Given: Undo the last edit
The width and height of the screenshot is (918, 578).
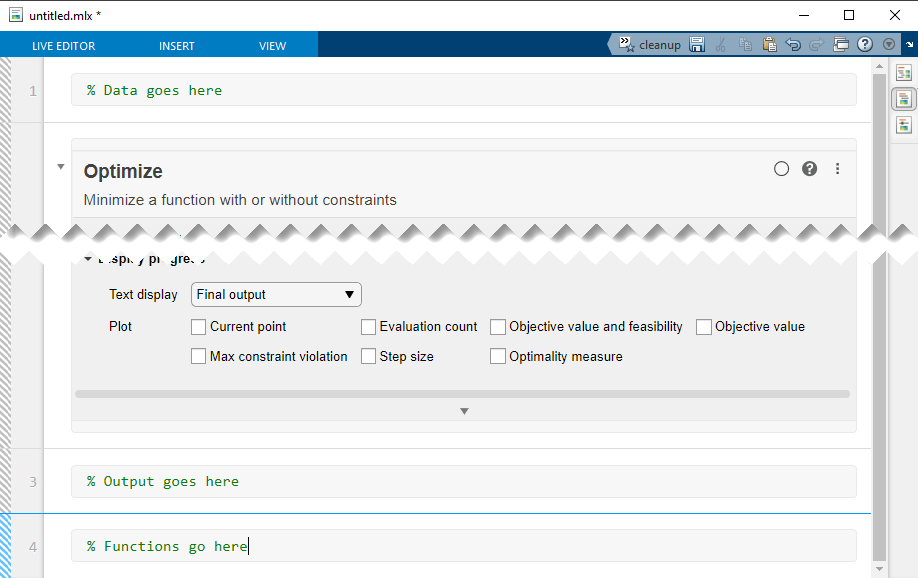Looking at the screenshot, I should (x=792, y=44).
